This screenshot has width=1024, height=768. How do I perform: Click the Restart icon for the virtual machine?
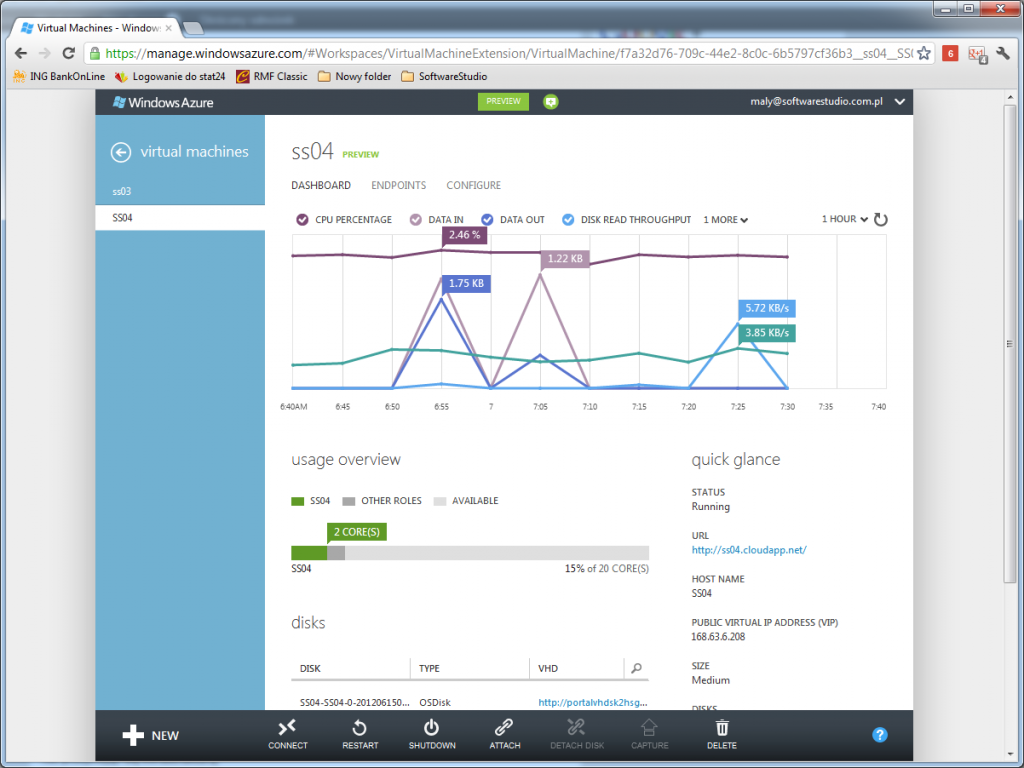click(x=359, y=735)
